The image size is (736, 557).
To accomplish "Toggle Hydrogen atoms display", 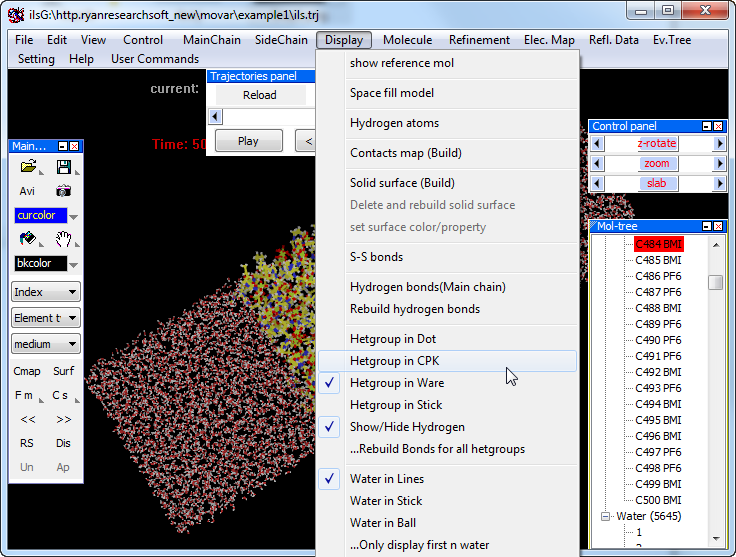I will tap(447, 123).
